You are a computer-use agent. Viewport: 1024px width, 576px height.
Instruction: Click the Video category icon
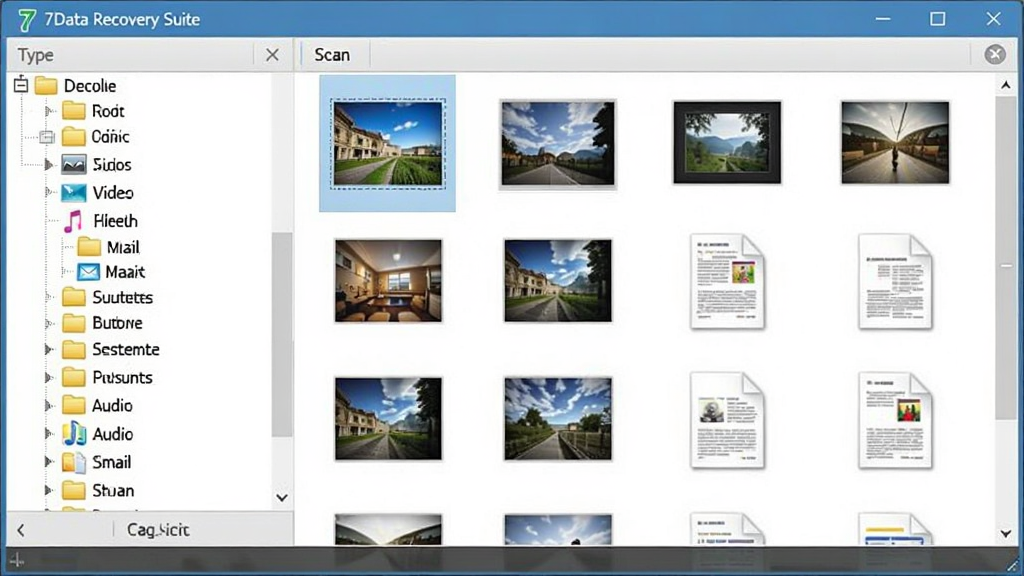(x=74, y=193)
